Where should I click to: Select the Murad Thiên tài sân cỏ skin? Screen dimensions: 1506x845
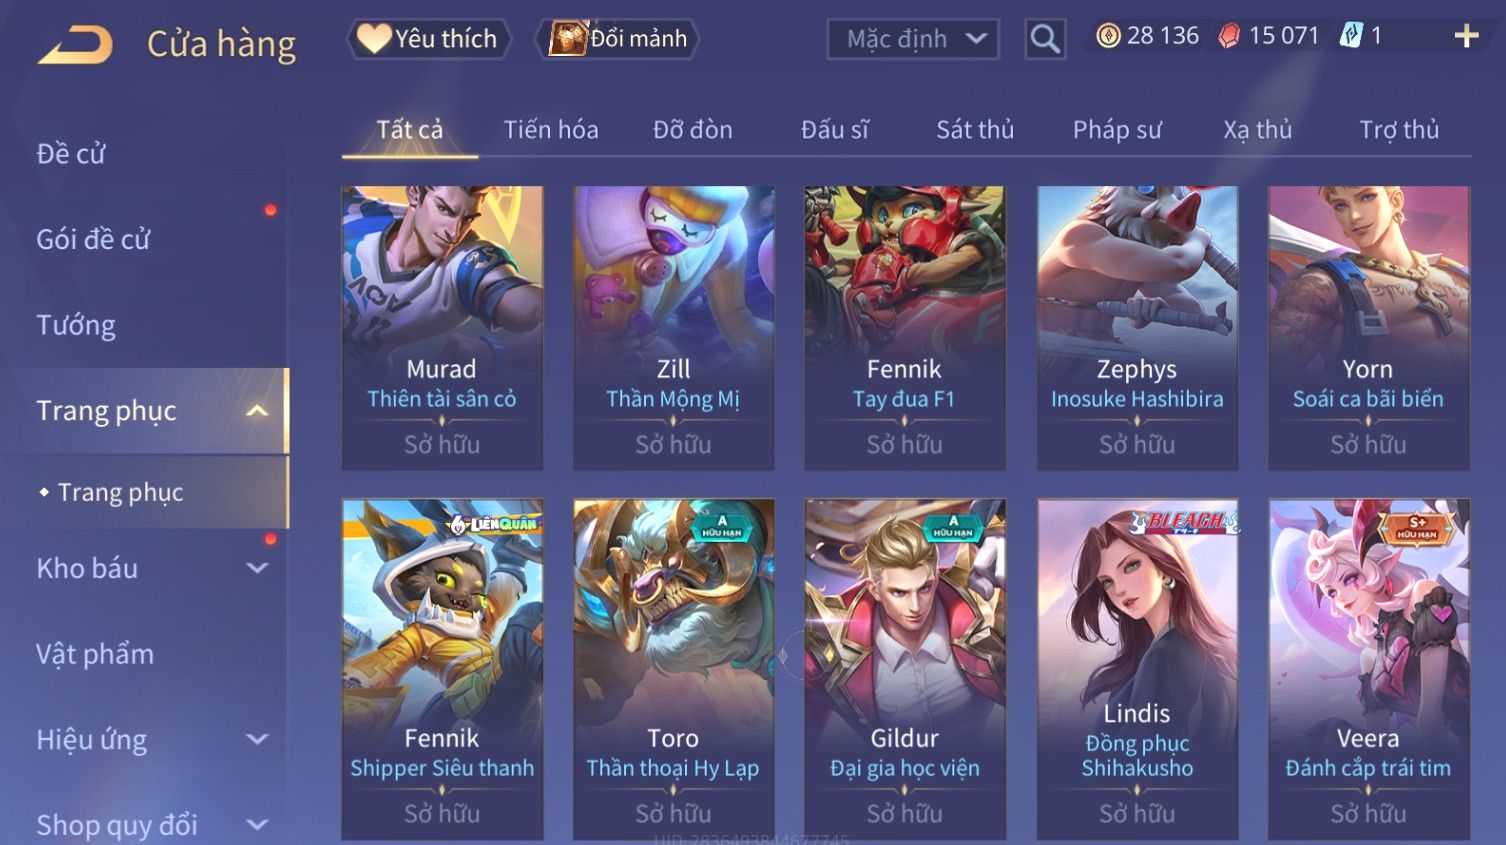click(x=442, y=328)
